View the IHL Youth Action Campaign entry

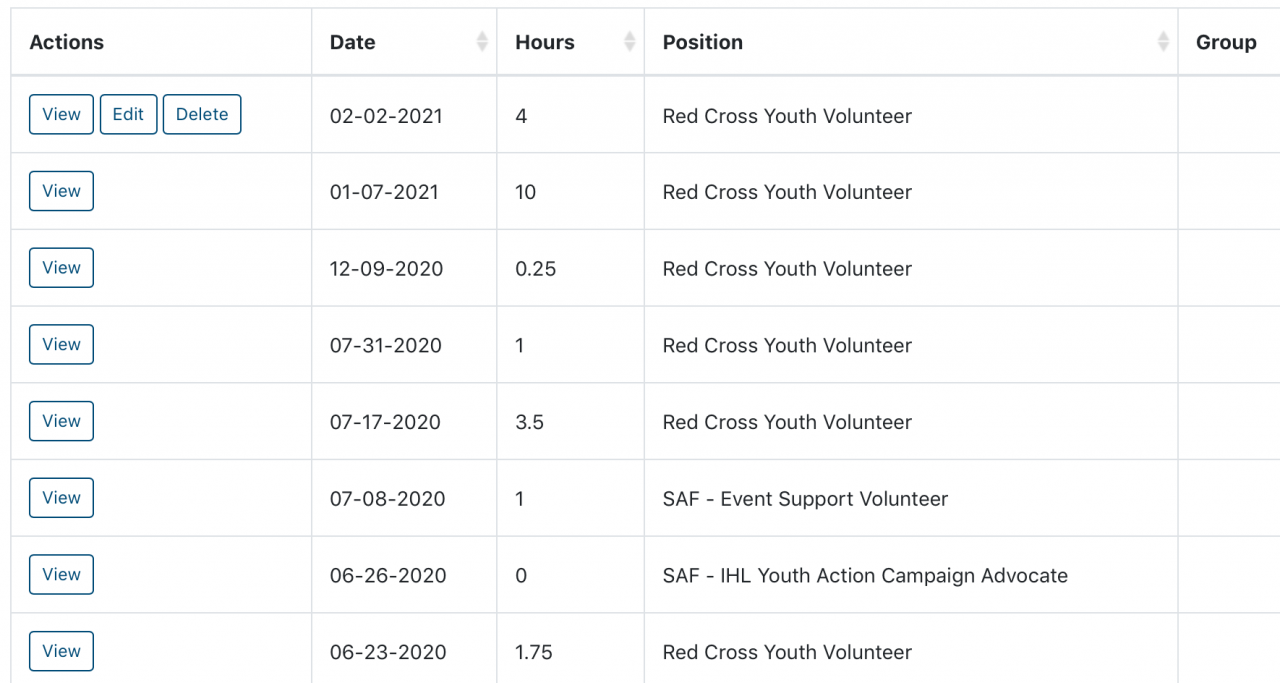(61, 574)
